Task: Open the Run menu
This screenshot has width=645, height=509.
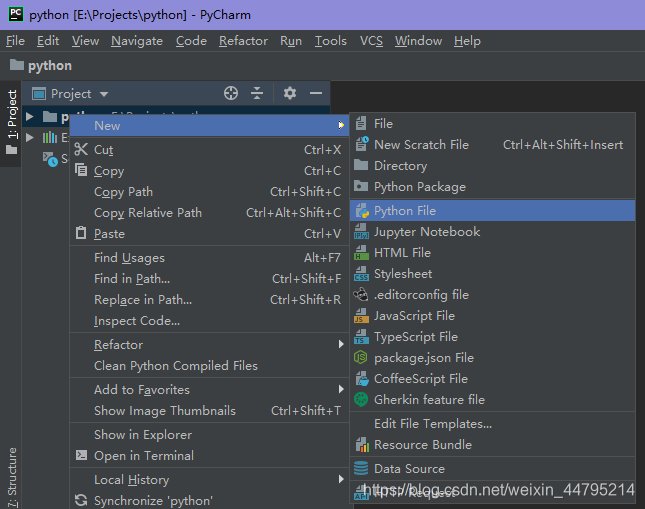Action: (x=291, y=41)
